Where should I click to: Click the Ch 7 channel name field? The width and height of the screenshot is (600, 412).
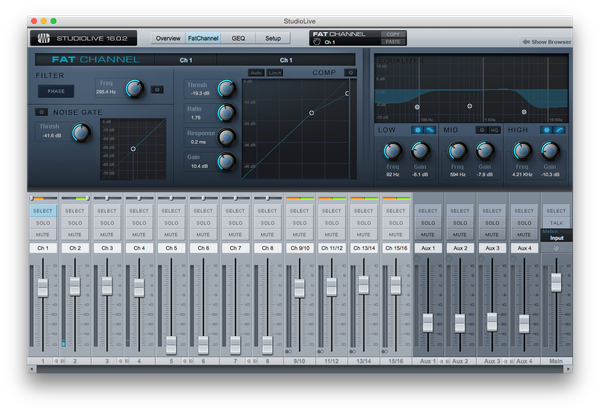pyautogui.click(x=235, y=248)
